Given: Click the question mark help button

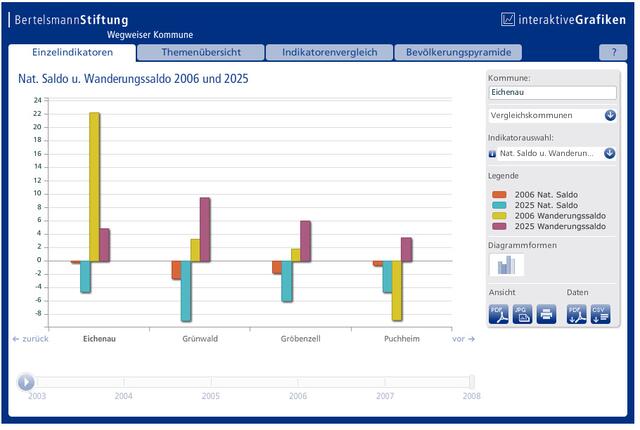Looking at the screenshot, I should coord(613,52).
